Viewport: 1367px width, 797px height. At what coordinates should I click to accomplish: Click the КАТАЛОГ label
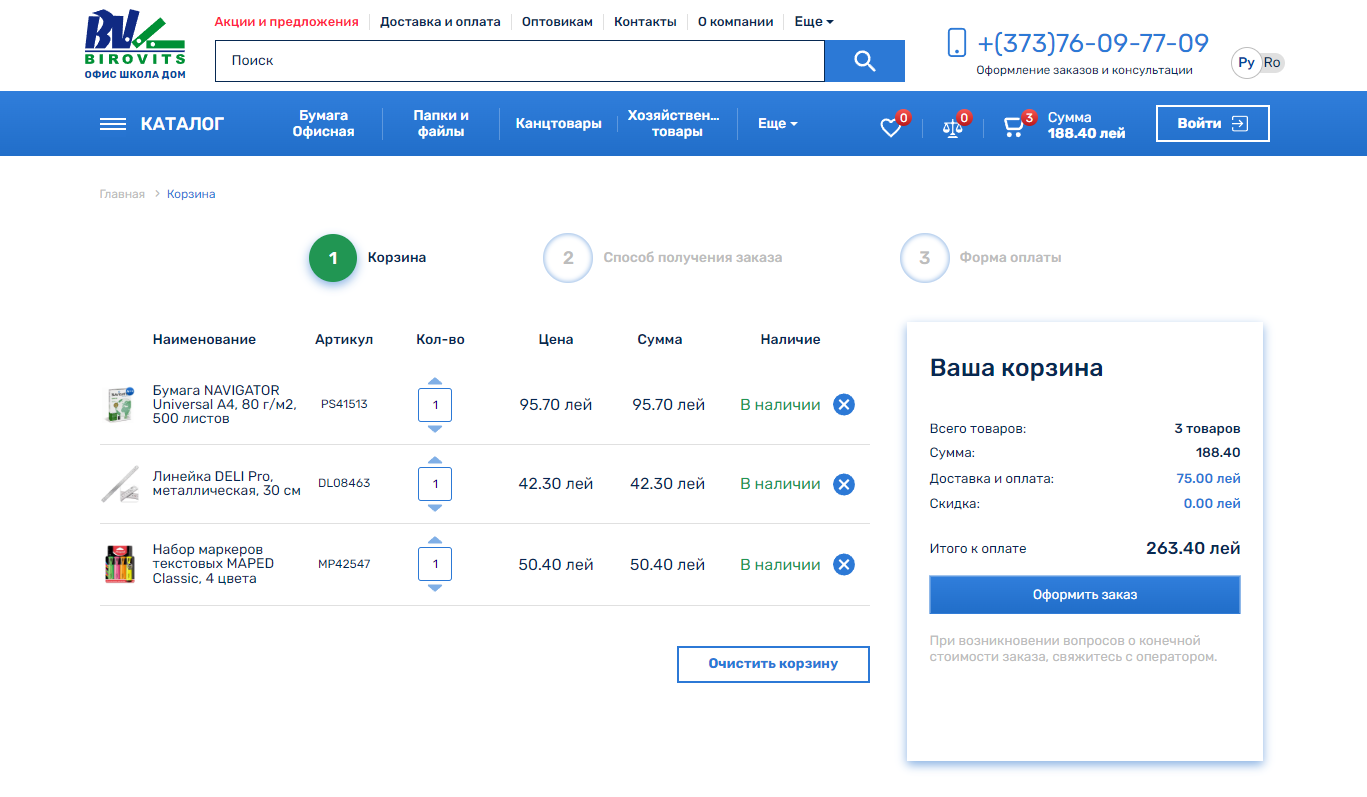(x=183, y=124)
